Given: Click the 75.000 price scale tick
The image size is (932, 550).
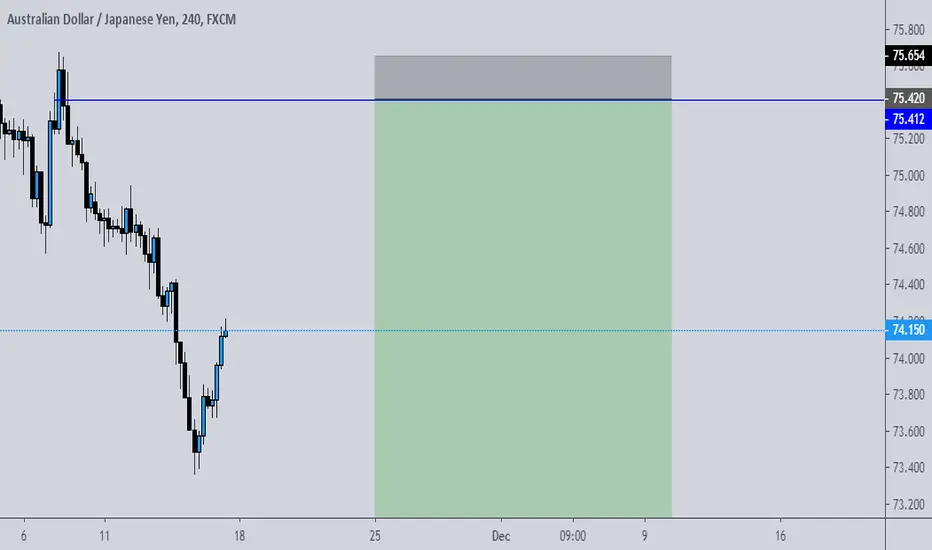Looking at the screenshot, I should (908, 175).
